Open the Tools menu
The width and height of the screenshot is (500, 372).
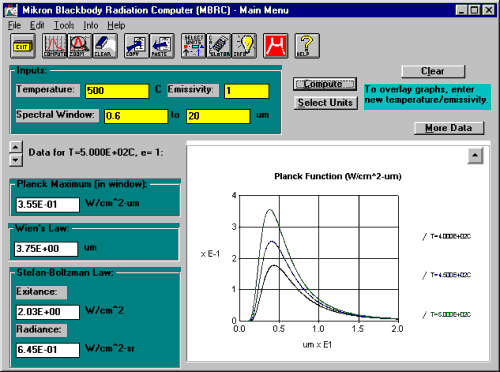(64, 25)
